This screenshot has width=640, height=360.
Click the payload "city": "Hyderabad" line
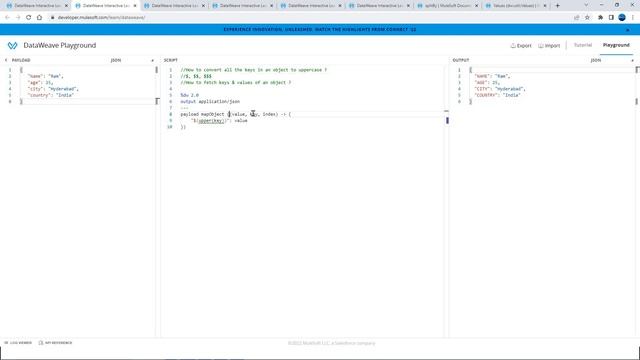pyautogui.click(x=53, y=89)
